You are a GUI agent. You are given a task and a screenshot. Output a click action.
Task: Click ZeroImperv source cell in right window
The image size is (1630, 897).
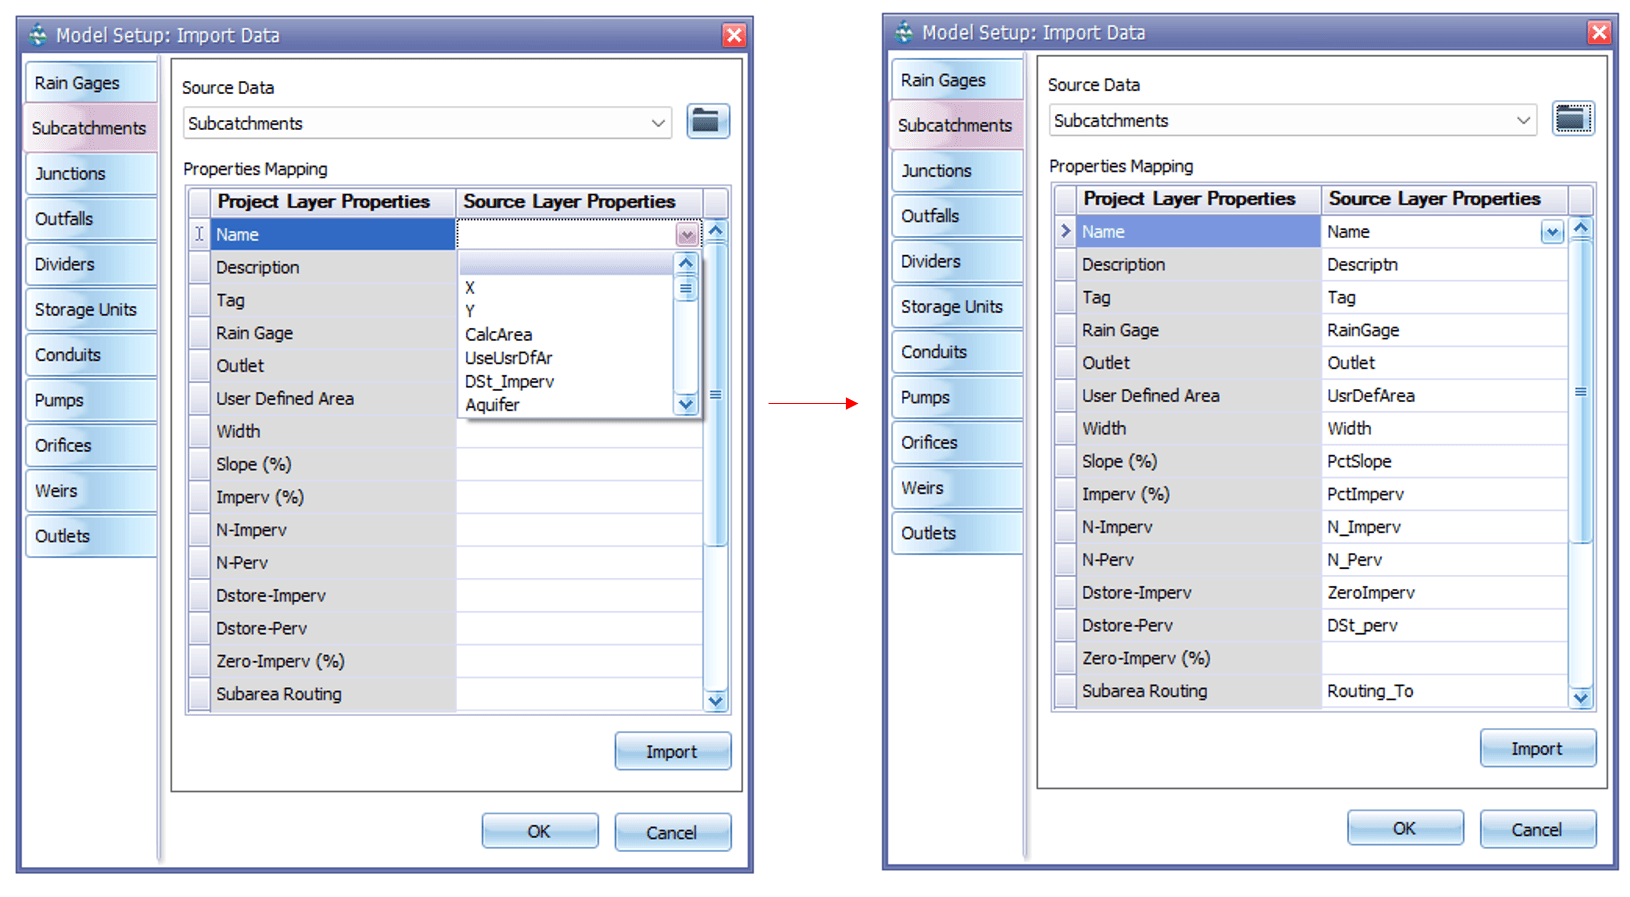coord(1444,592)
